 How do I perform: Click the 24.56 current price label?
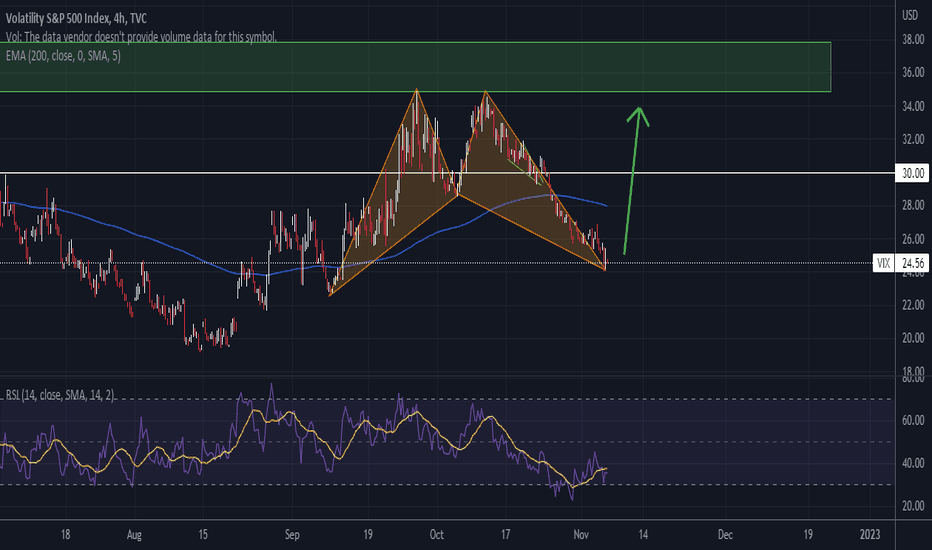pos(912,263)
